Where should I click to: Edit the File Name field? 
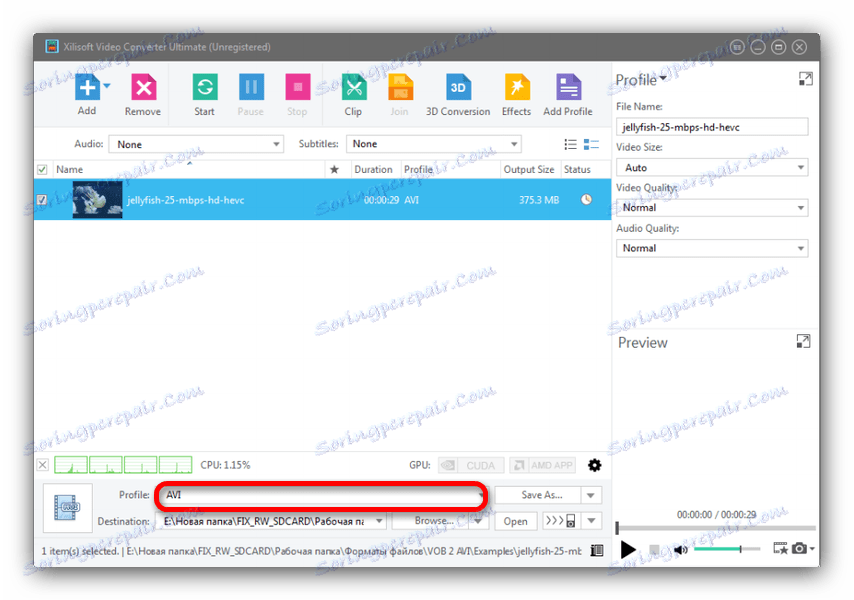712,127
